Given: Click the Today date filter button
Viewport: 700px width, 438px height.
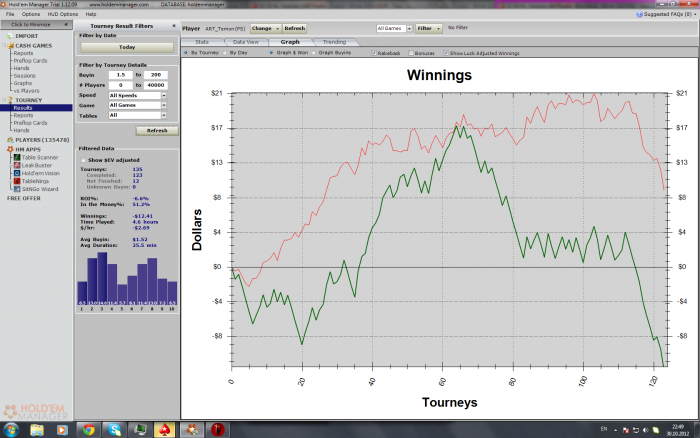Looking at the screenshot, I should tap(127, 47).
